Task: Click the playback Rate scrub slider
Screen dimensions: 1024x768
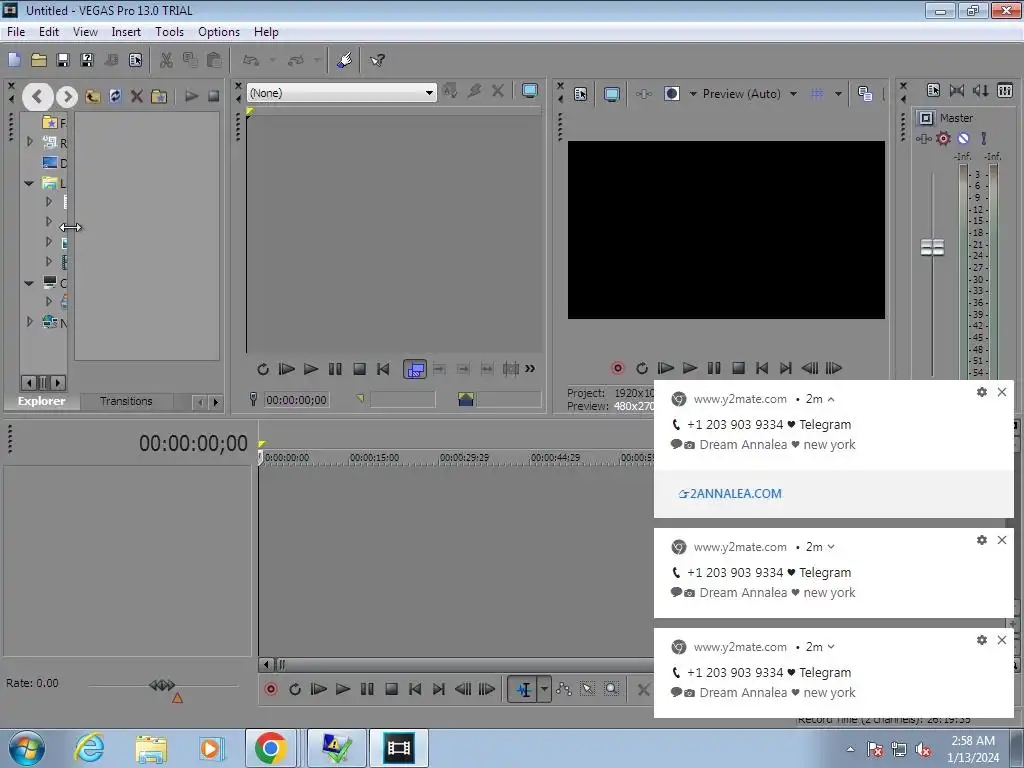Action: click(x=162, y=685)
